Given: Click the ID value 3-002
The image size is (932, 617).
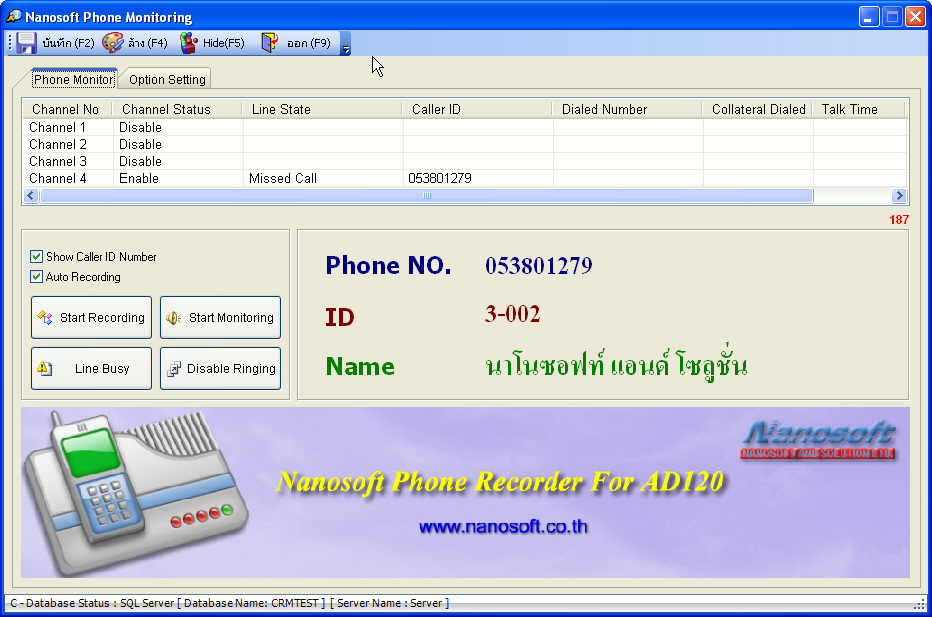Looking at the screenshot, I should [x=512, y=314].
